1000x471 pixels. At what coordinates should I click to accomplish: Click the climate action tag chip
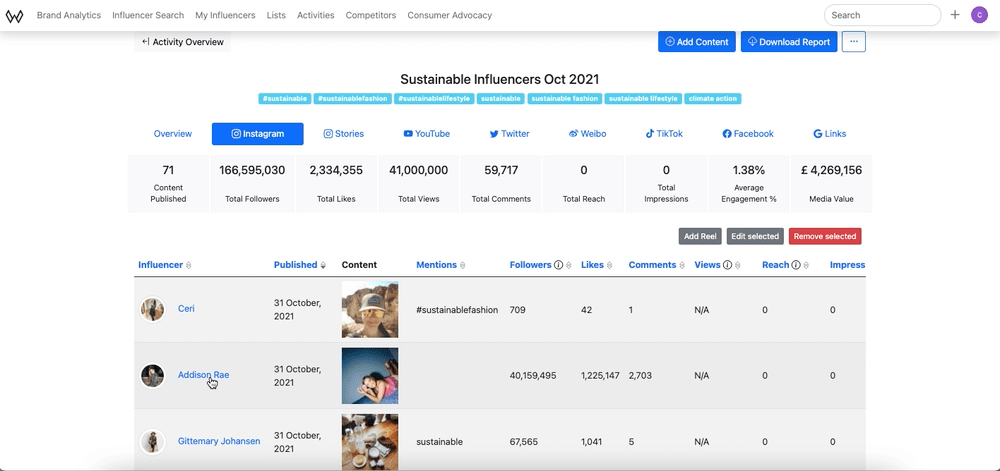coord(713,99)
